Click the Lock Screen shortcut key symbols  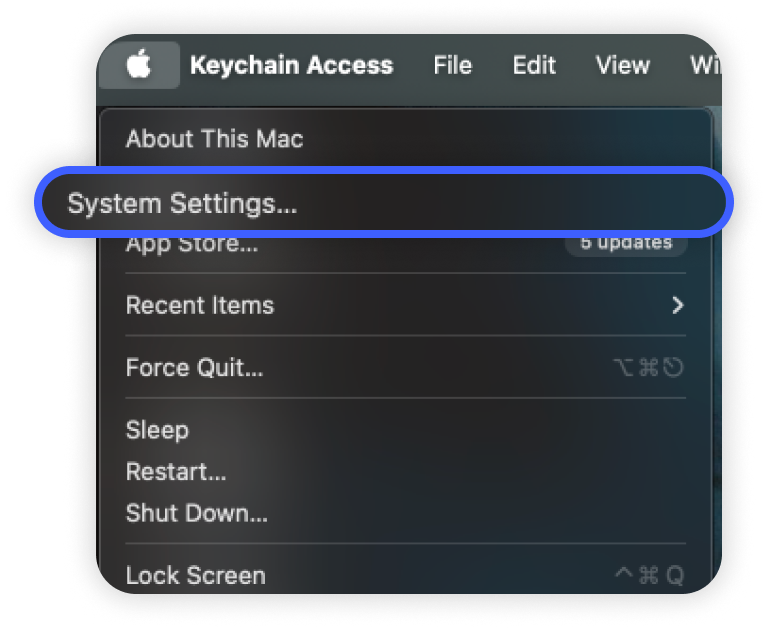pos(648,576)
